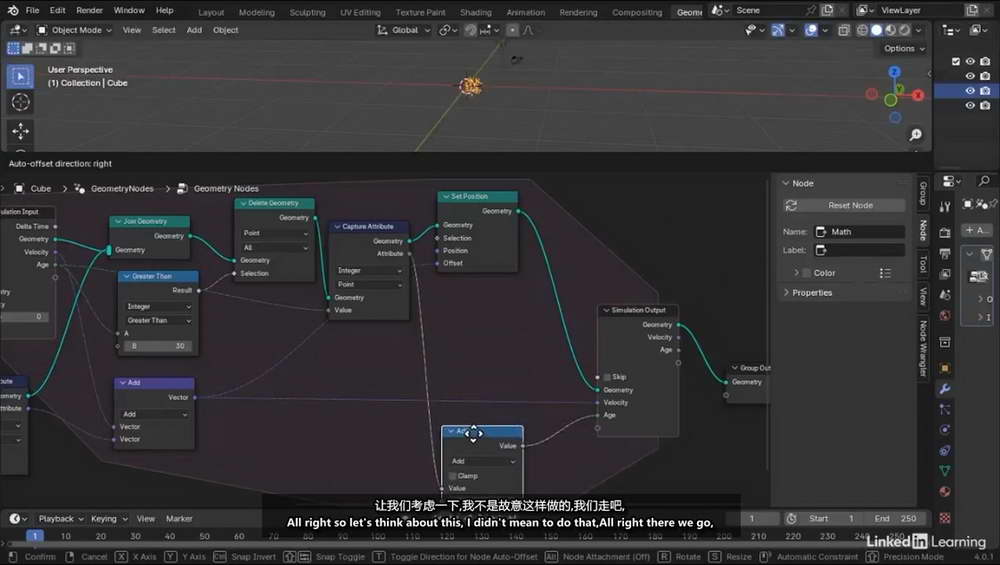Open Output properties tab icon

[945, 254]
